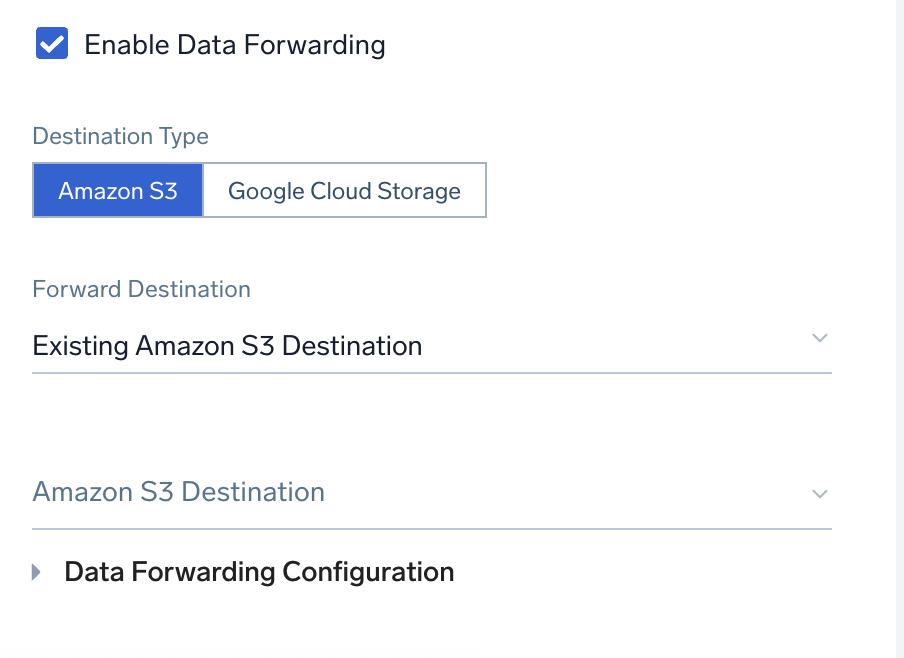
Task: Open the Forward Destination dropdown
Action: [430, 345]
